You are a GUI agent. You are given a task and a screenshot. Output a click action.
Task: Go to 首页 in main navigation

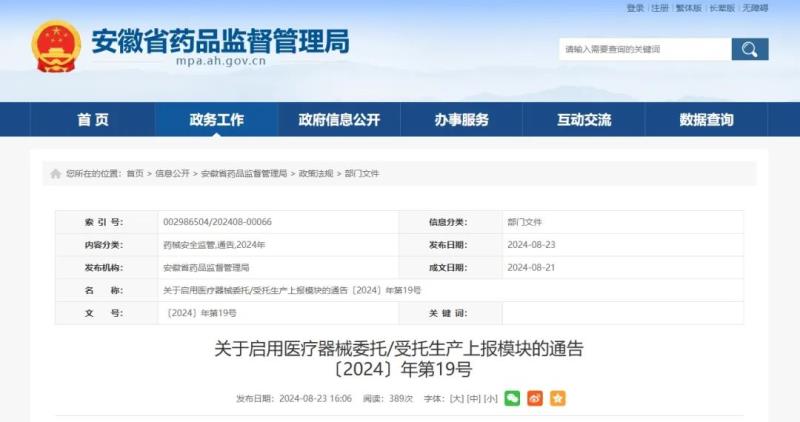93,120
